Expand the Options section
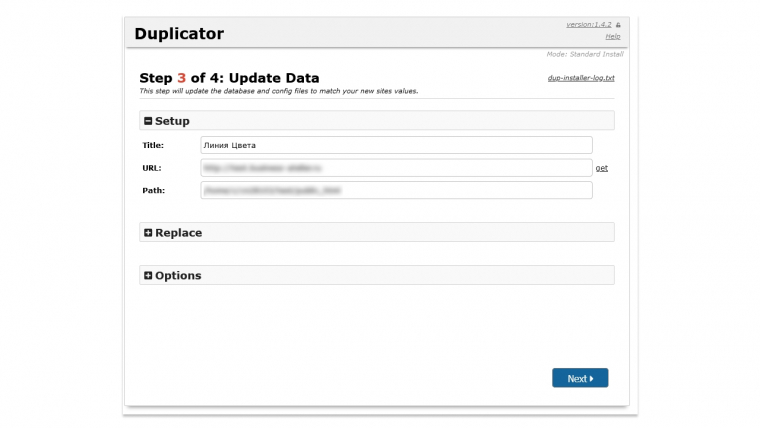Screen dimensions: 760x428 click(x=178, y=276)
